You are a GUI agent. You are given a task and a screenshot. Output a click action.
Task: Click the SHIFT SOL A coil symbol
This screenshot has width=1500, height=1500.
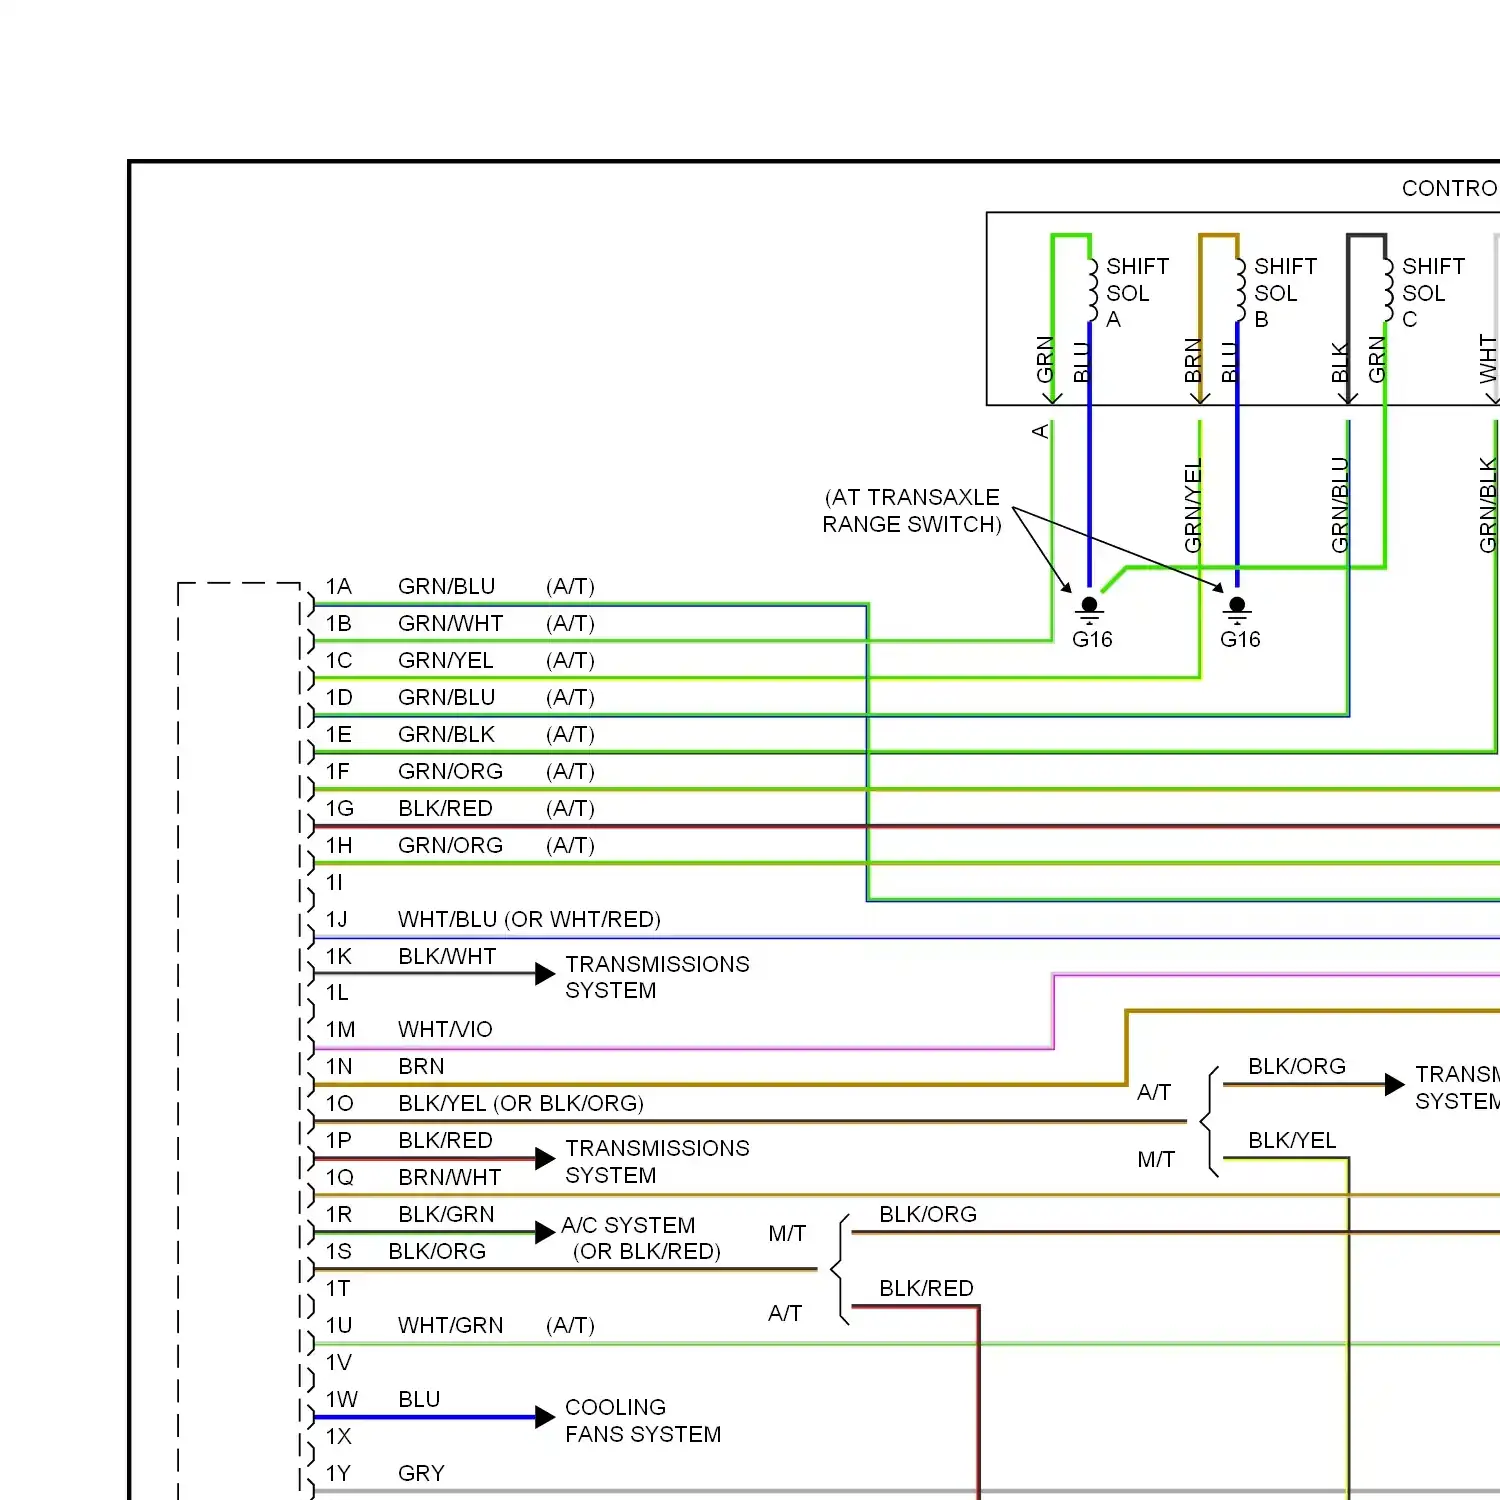(1092, 289)
